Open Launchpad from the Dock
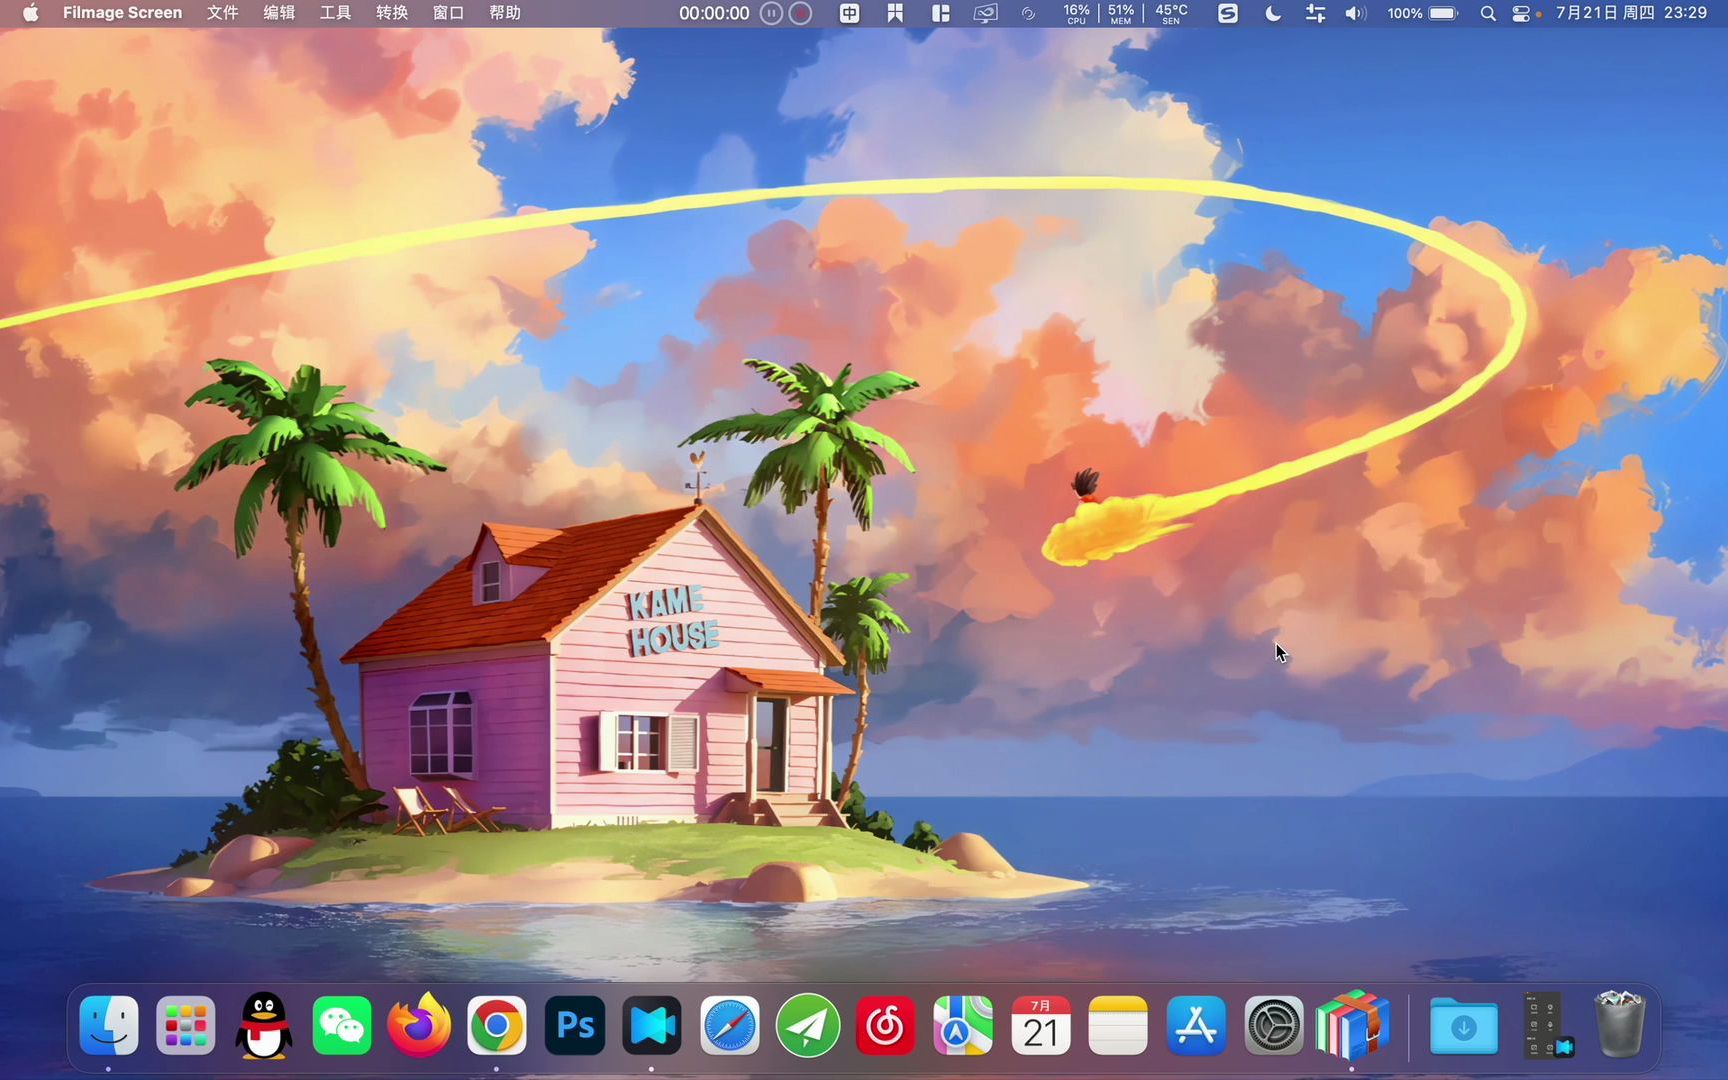 (x=186, y=1025)
